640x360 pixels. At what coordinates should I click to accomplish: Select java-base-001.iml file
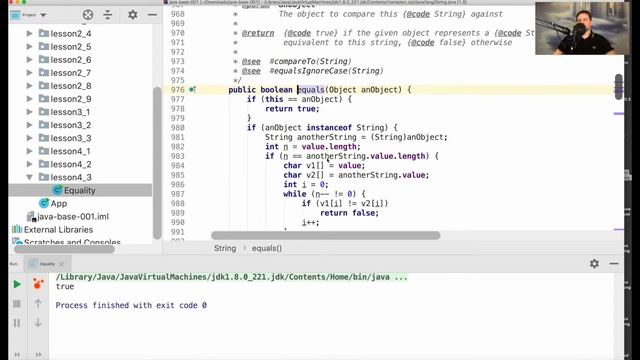(x=73, y=216)
